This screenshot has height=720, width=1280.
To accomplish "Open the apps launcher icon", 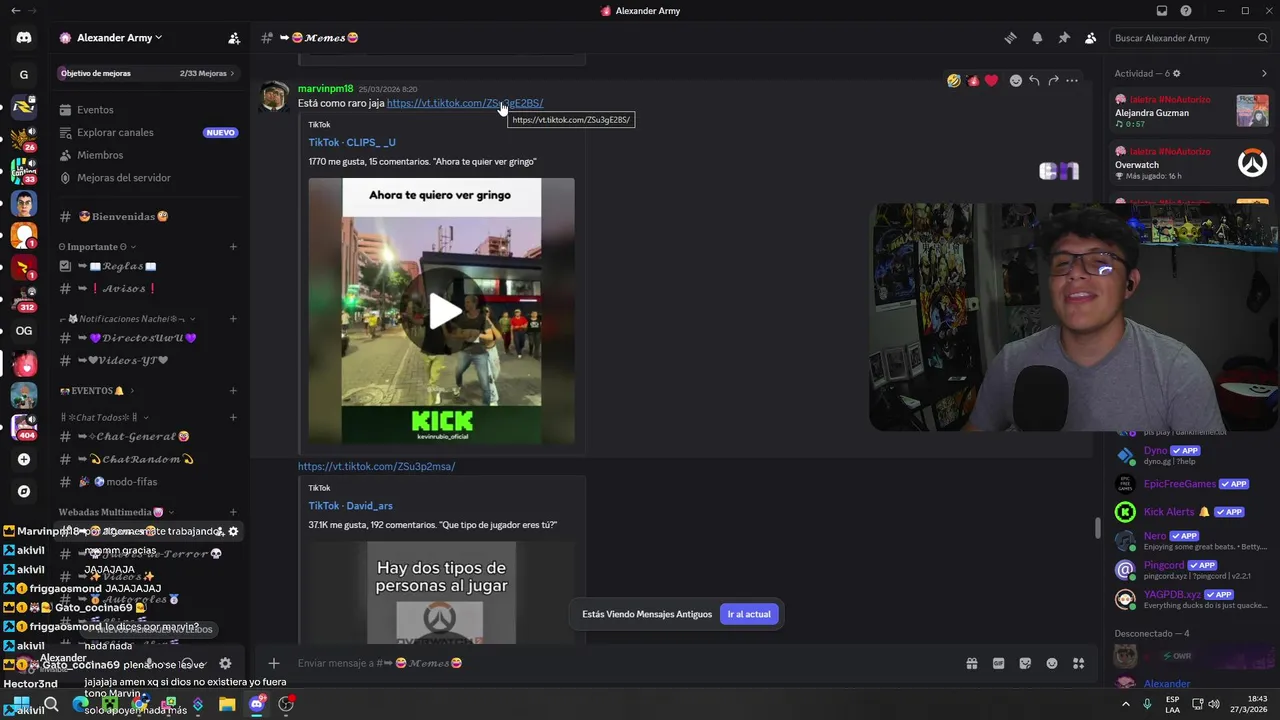I will tap(1079, 663).
